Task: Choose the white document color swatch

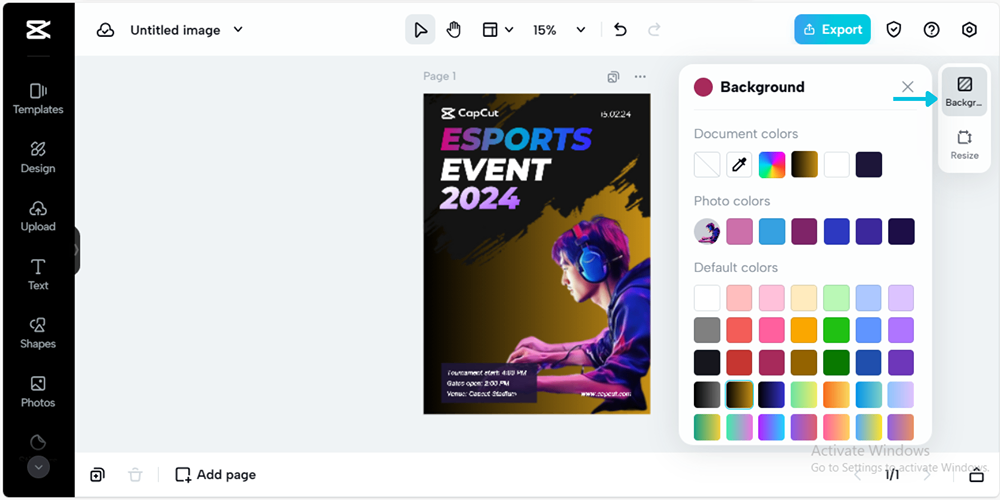Action: (x=837, y=165)
